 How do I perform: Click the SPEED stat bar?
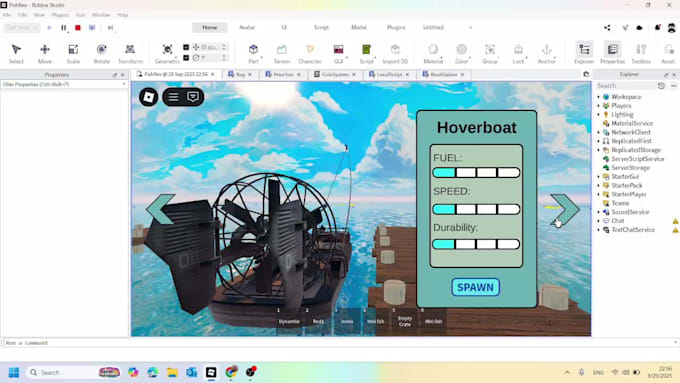(476, 210)
